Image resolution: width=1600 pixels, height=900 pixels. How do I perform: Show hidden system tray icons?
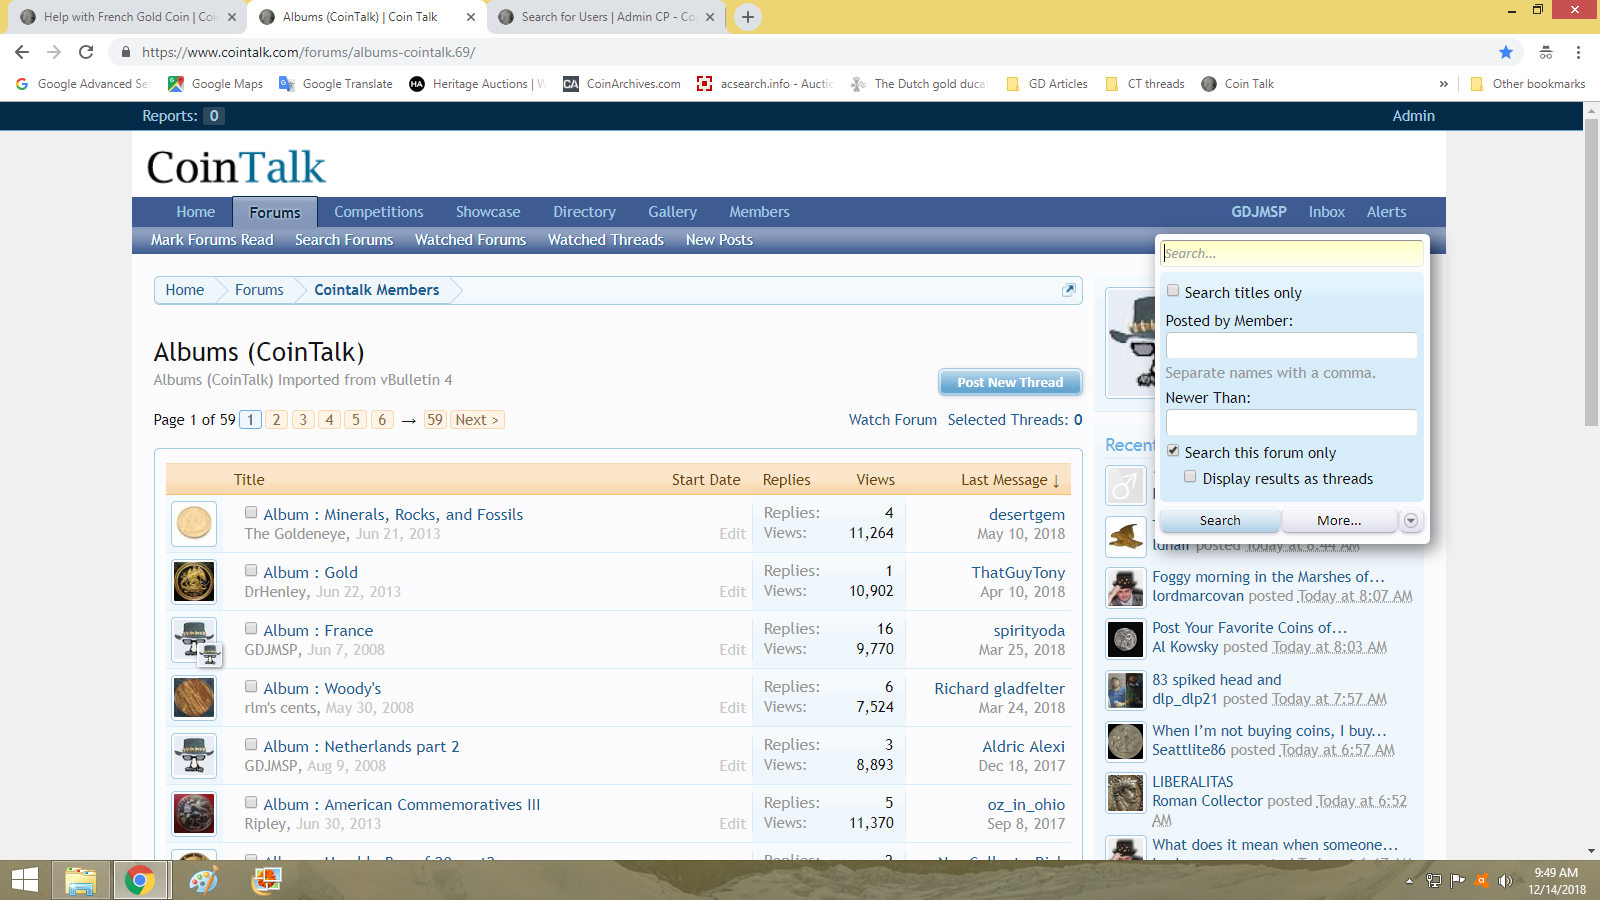coord(1409,881)
